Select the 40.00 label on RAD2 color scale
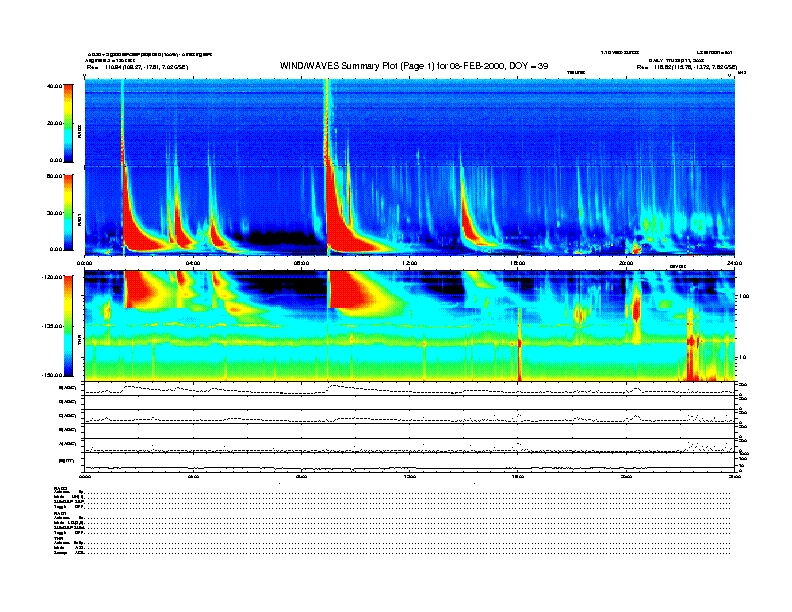 [x=54, y=86]
